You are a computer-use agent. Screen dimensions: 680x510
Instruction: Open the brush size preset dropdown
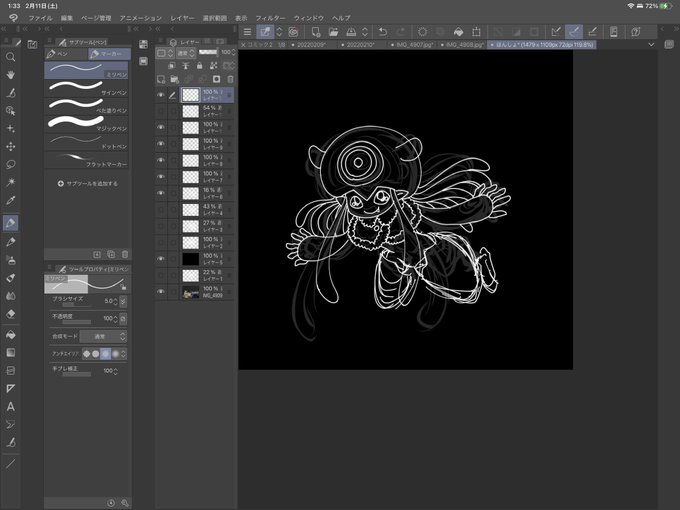click(x=123, y=301)
